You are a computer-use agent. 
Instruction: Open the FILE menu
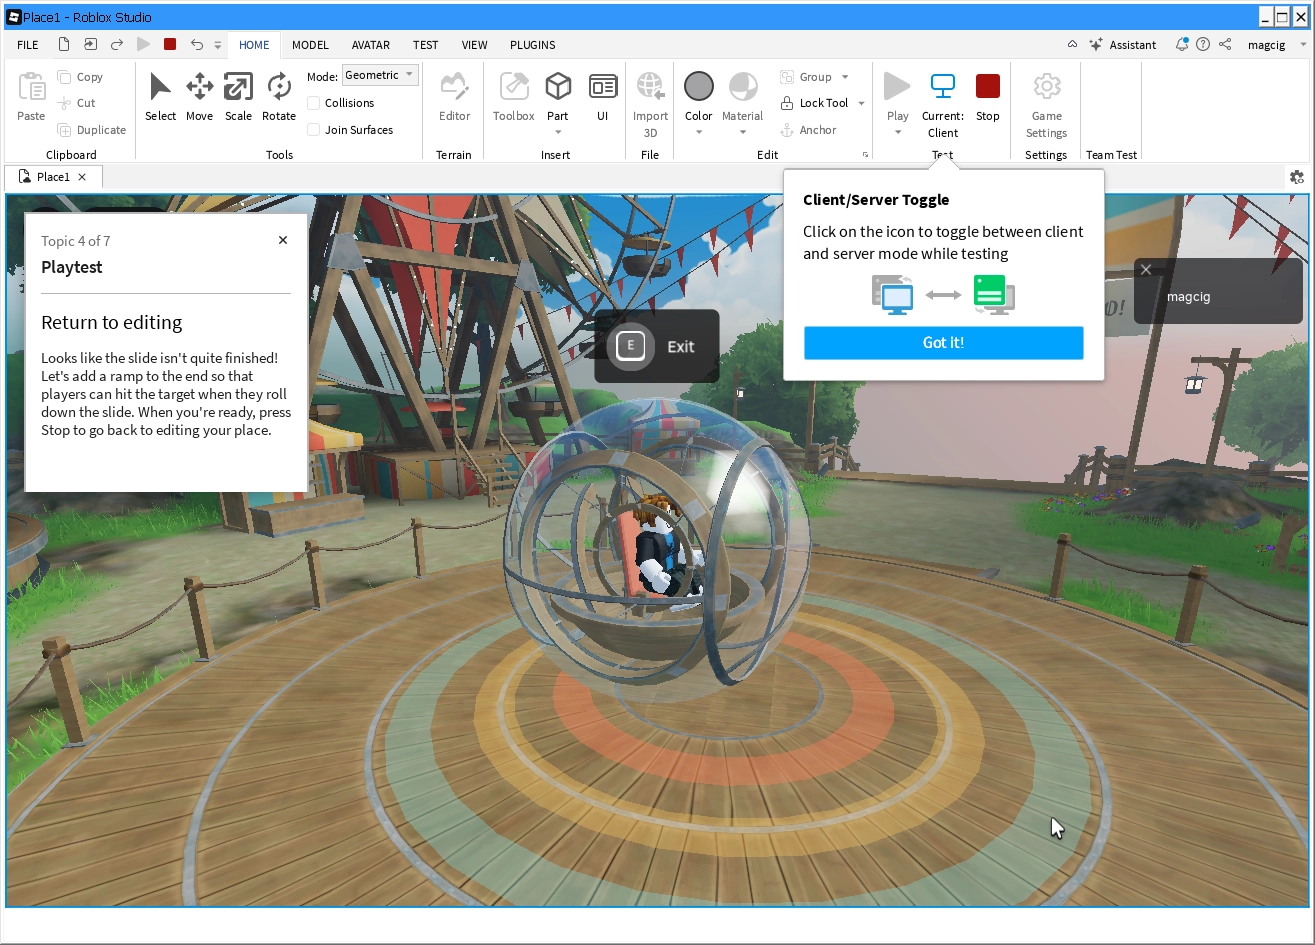[x=28, y=45]
